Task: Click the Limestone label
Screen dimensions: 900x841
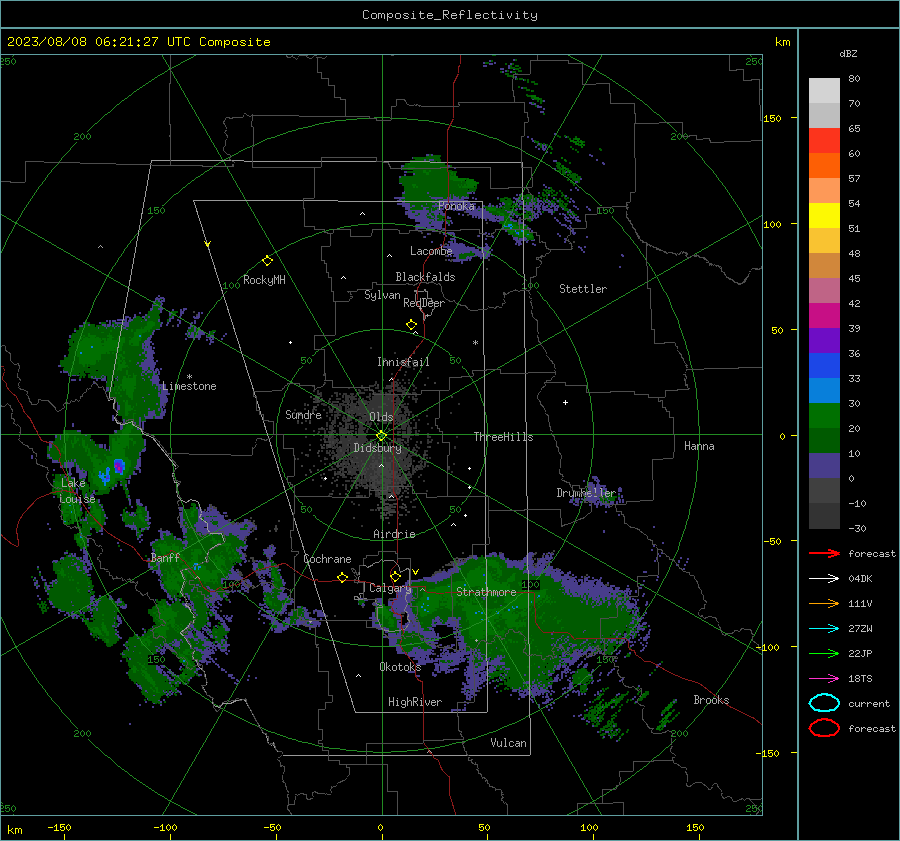Action: [x=189, y=386]
